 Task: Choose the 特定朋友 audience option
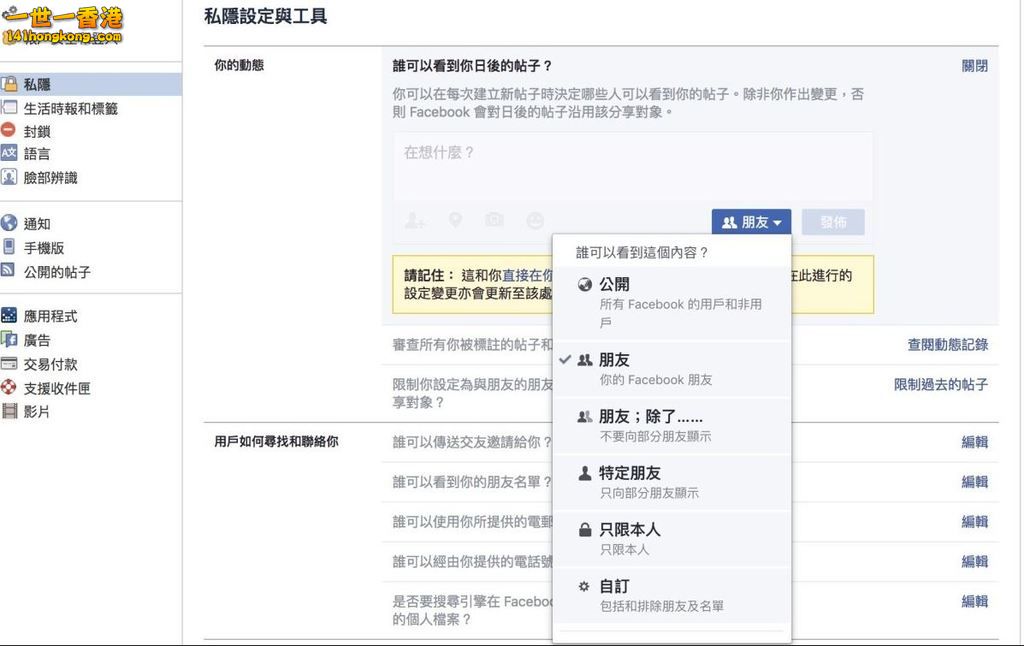point(672,482)
